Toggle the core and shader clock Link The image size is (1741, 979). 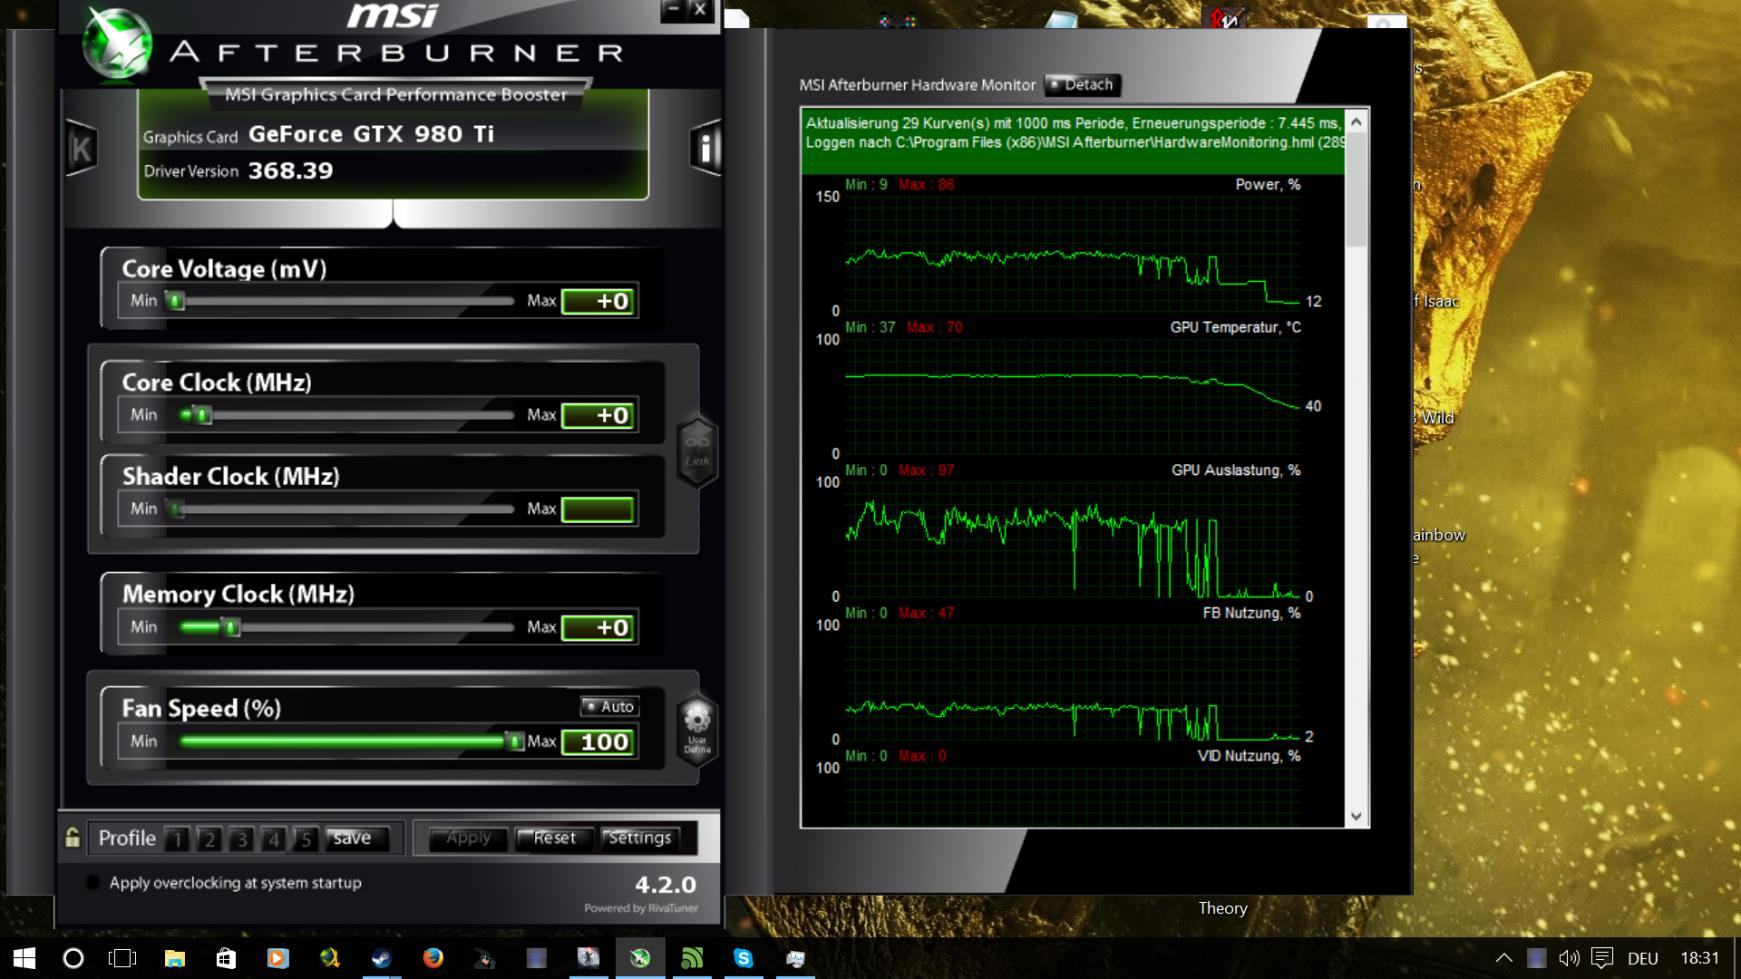pyautogui.click(x=697, y=450)
